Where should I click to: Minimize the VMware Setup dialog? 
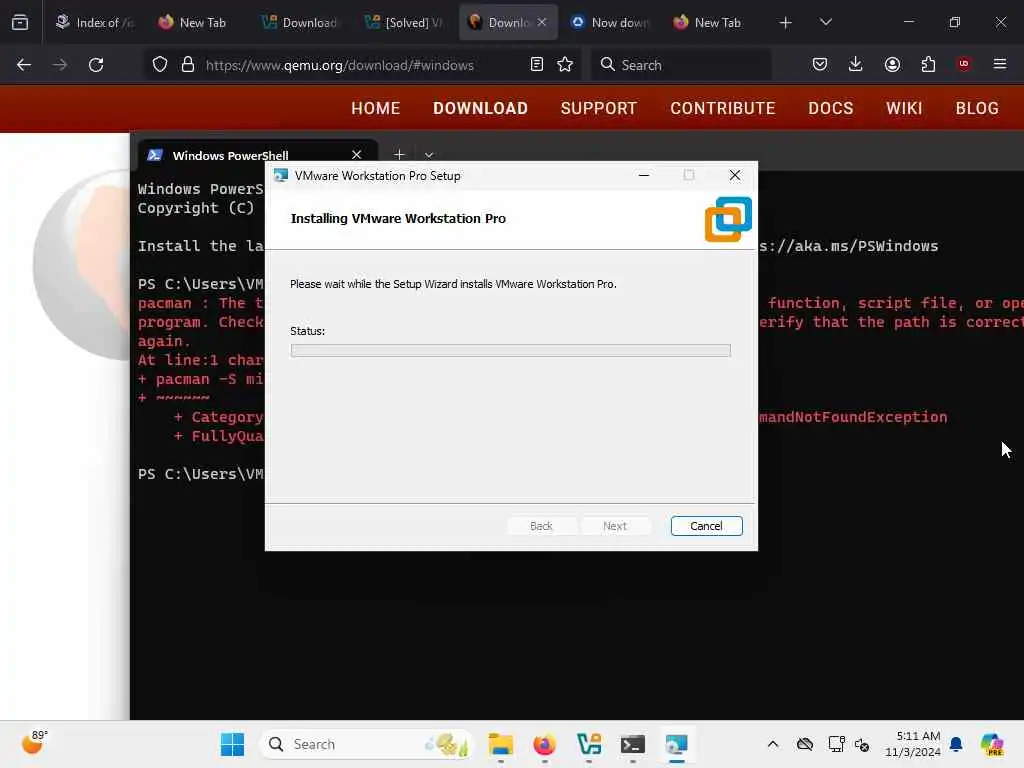[x=644, y=175]
